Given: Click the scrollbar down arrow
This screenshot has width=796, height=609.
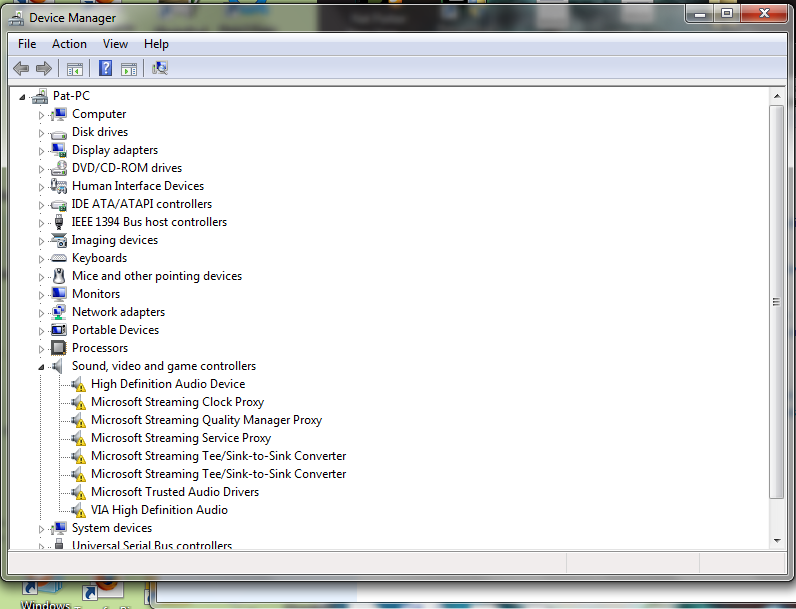Looking at the screenshot, I should pos(777,541).
